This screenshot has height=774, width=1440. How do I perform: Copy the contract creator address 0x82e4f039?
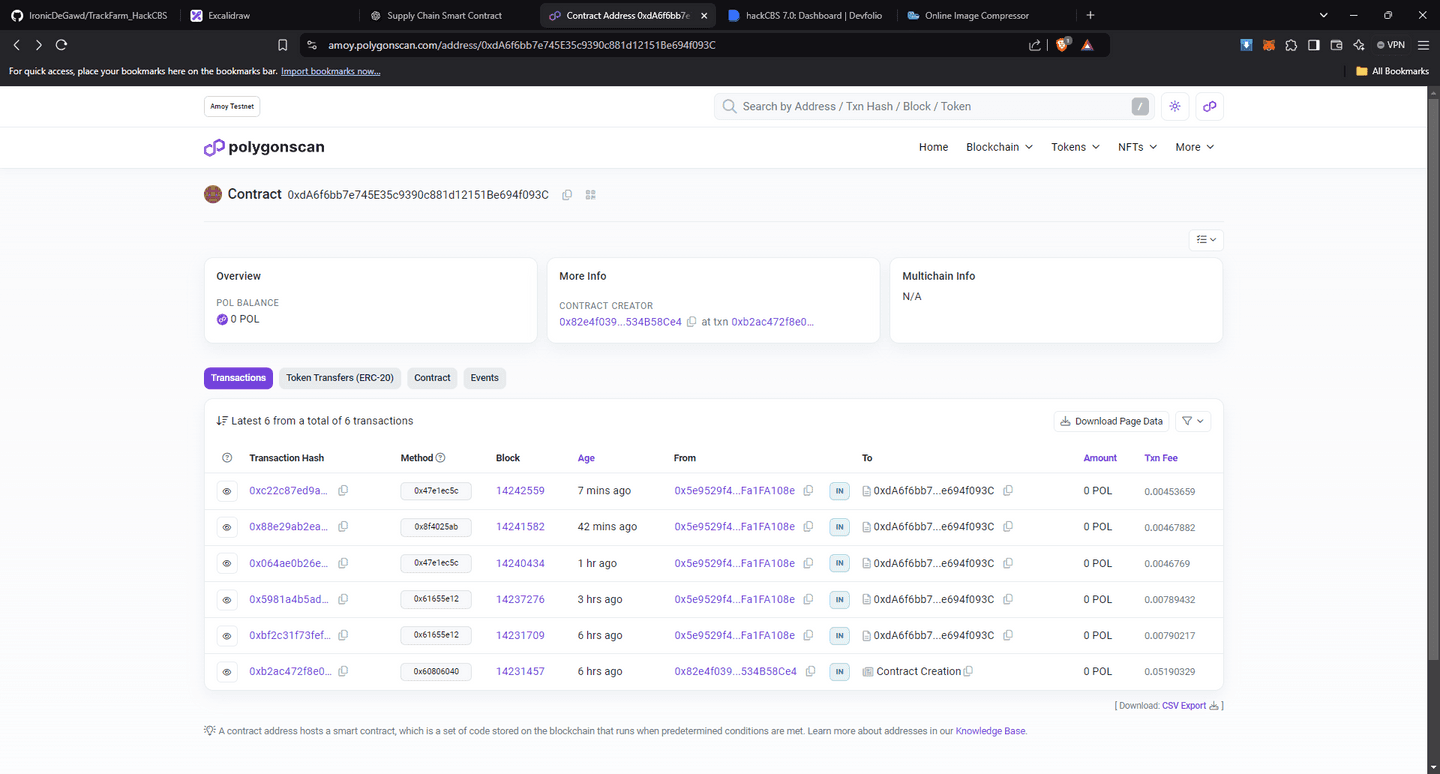[691, 322]
